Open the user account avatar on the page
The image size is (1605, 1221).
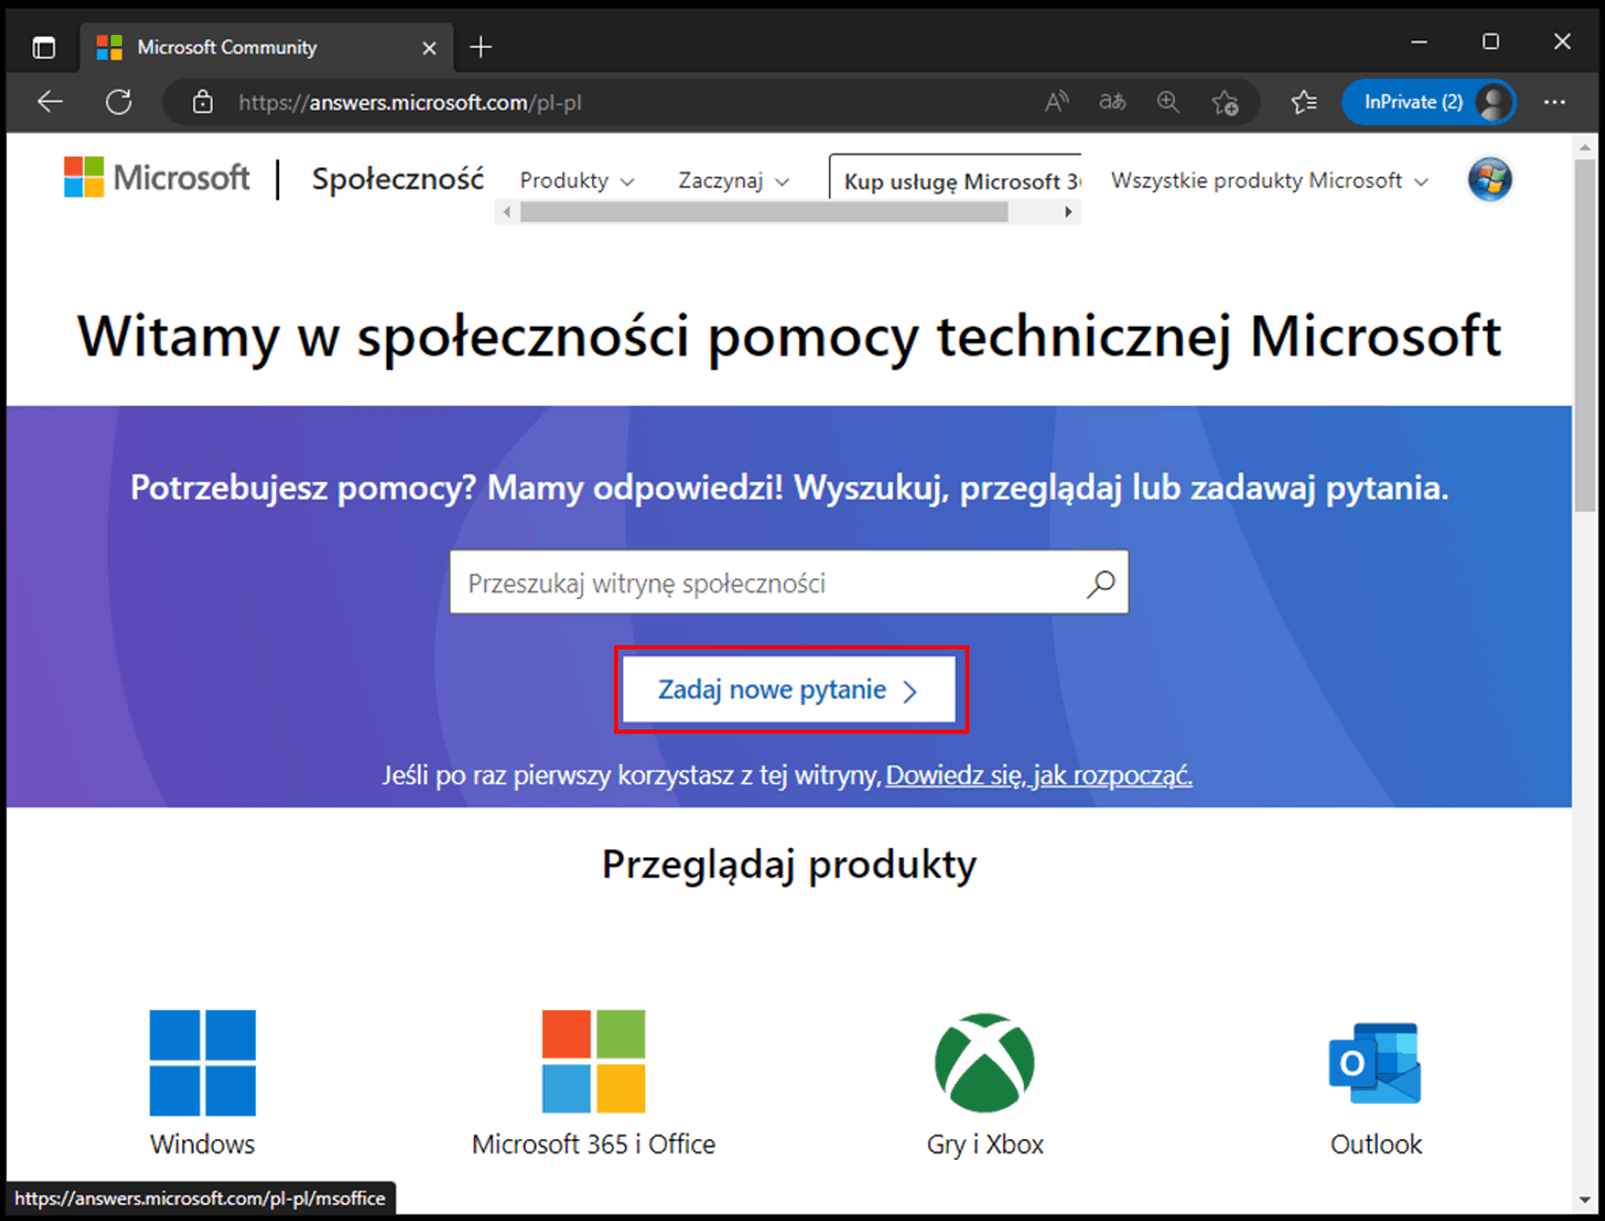pyautogui.click(x=1489, y=180)
